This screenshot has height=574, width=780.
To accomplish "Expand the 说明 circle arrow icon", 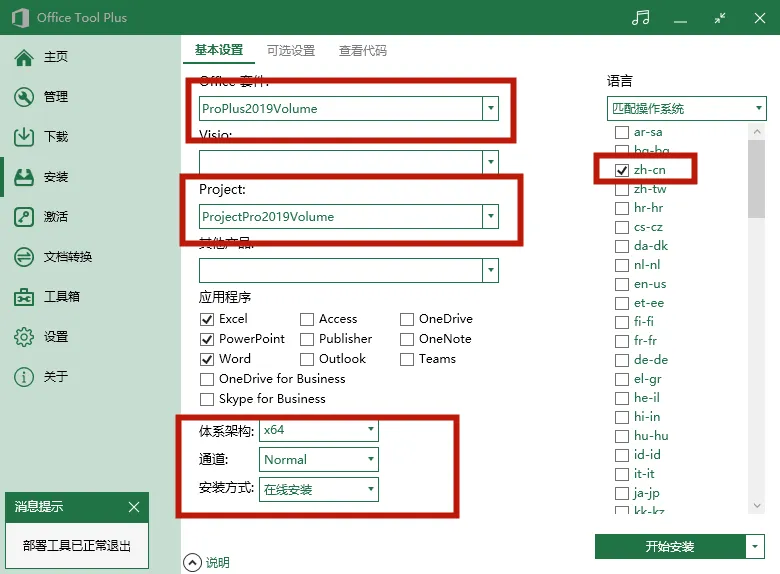I will tap(193, 563).
